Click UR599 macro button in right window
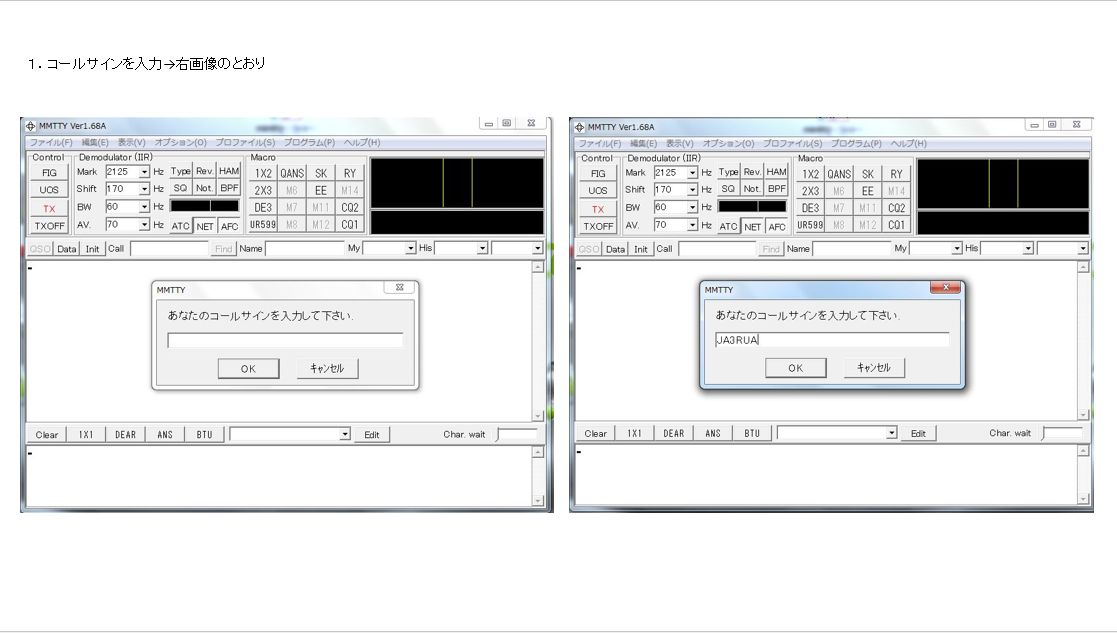 (x=811, y=225)
